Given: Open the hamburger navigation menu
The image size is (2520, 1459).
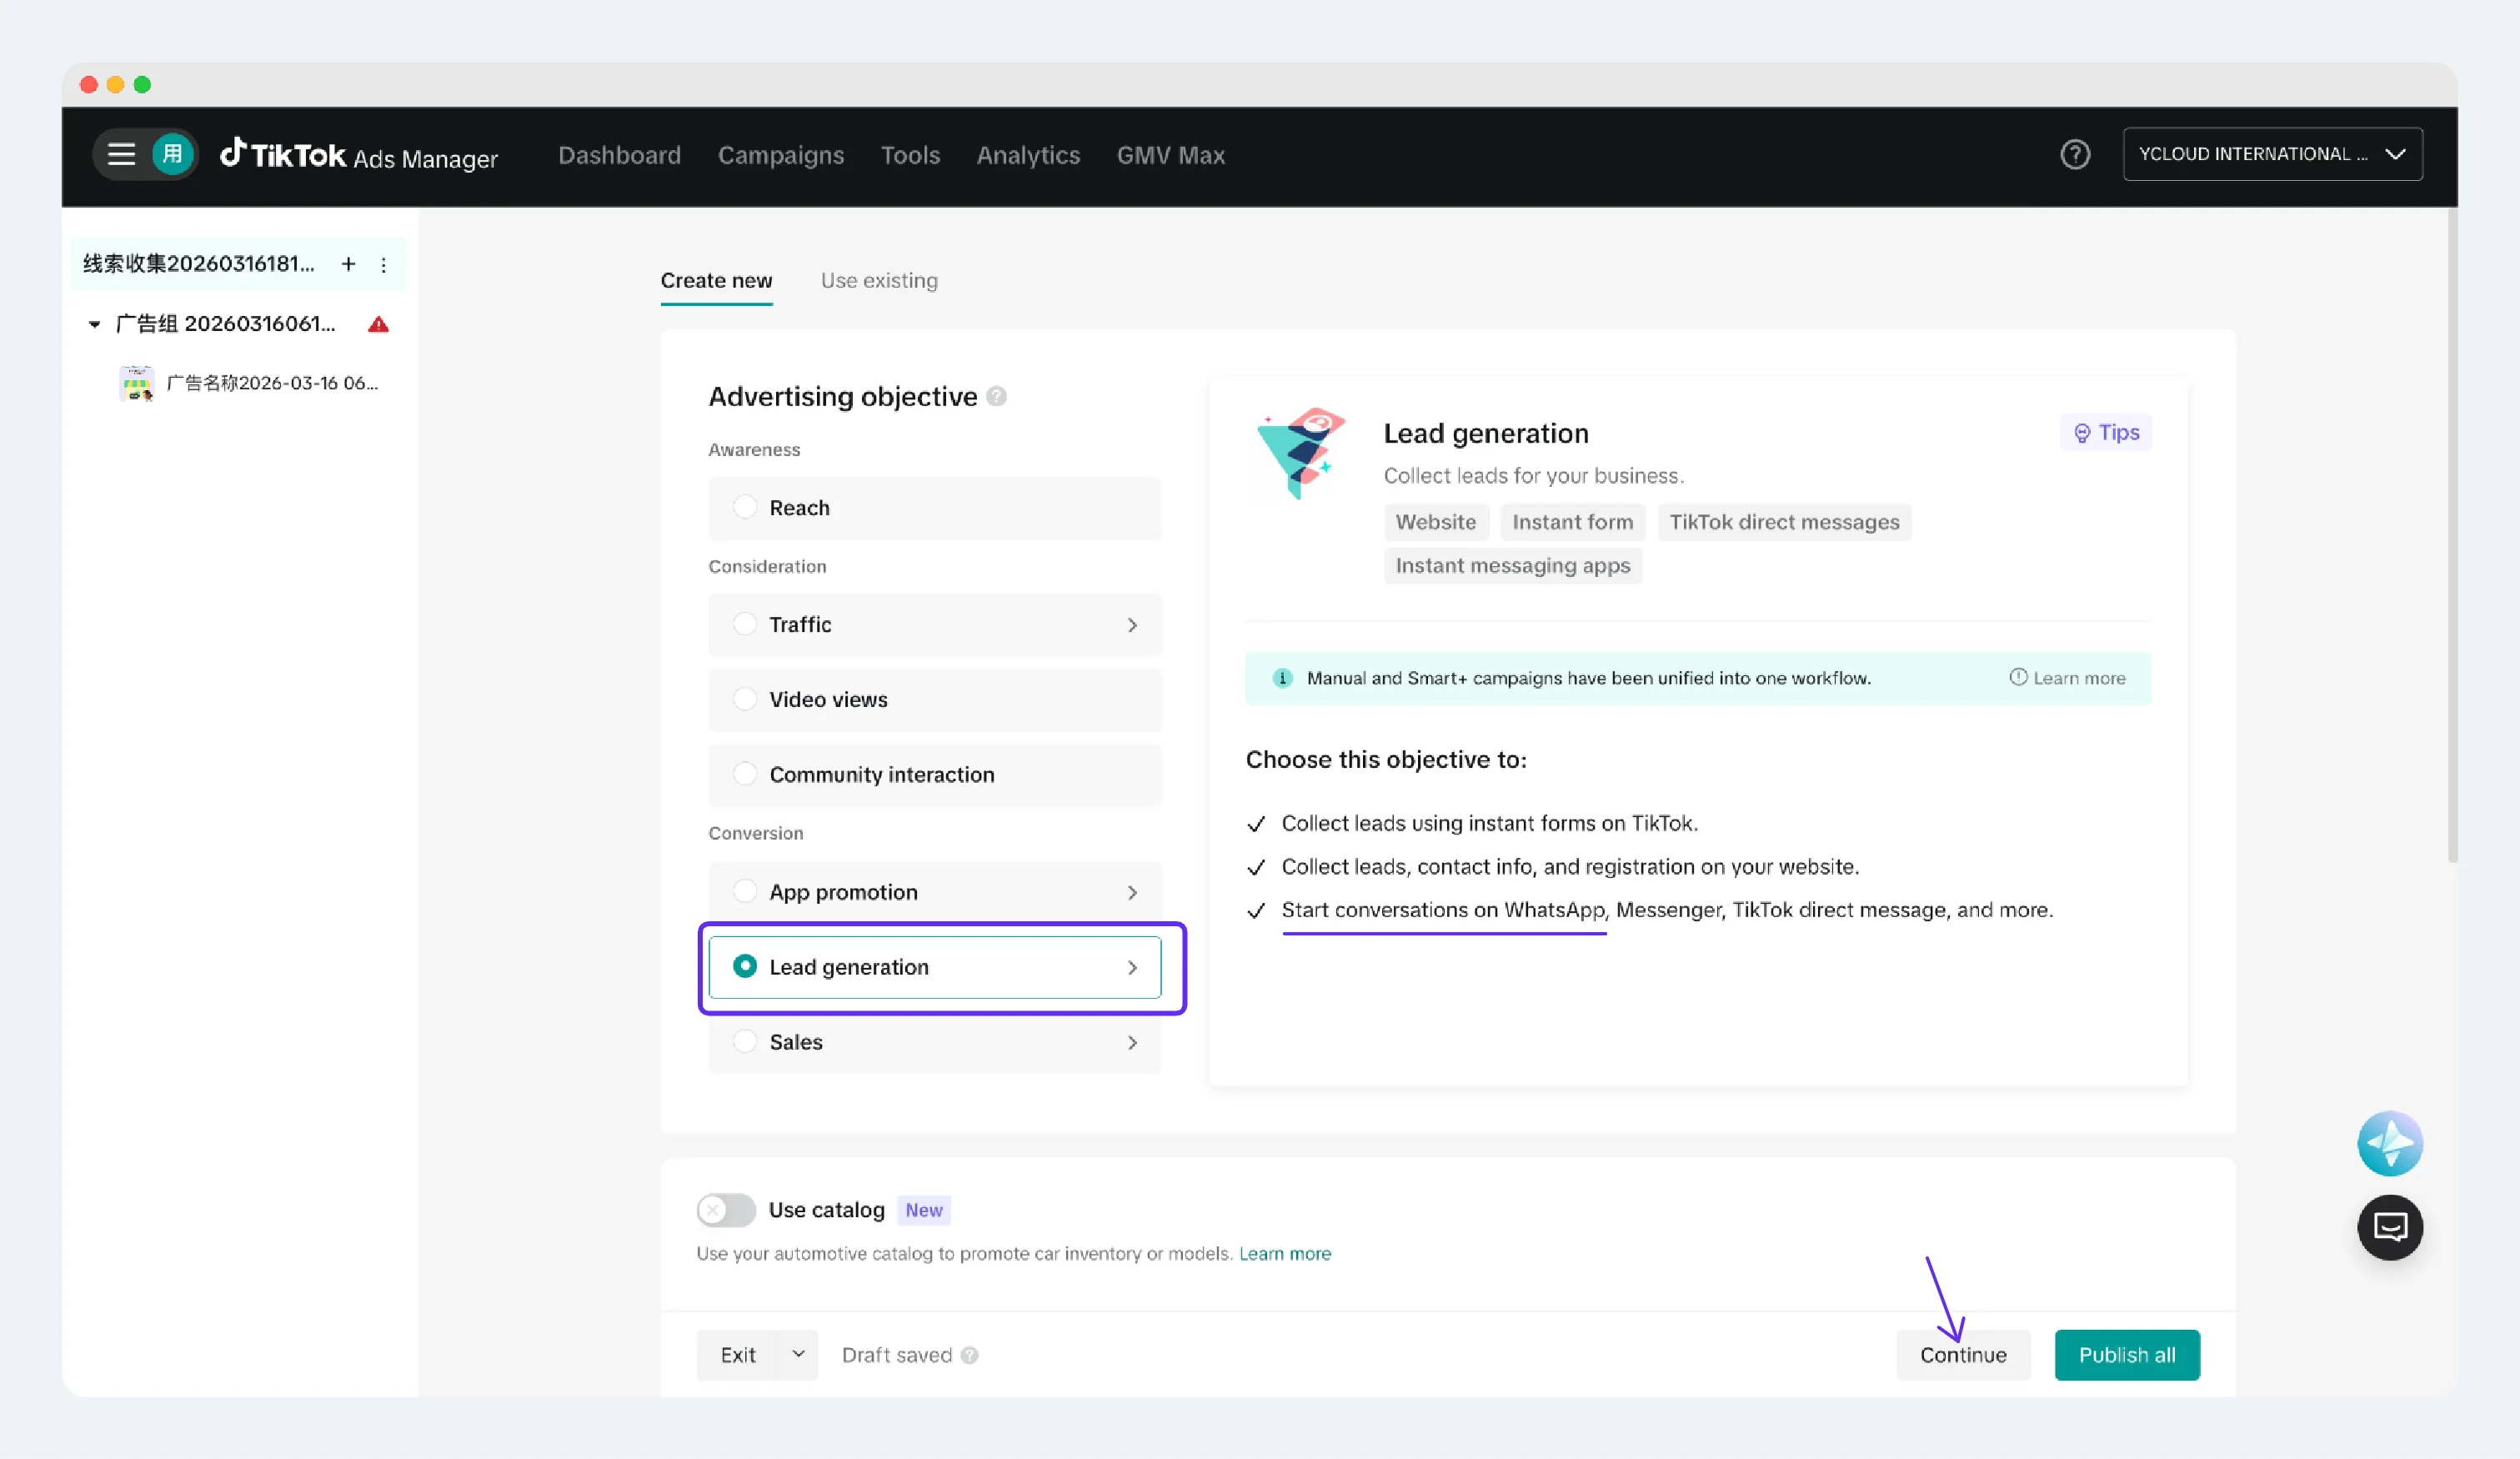Looking at the screenshot, I should point(121,154).
